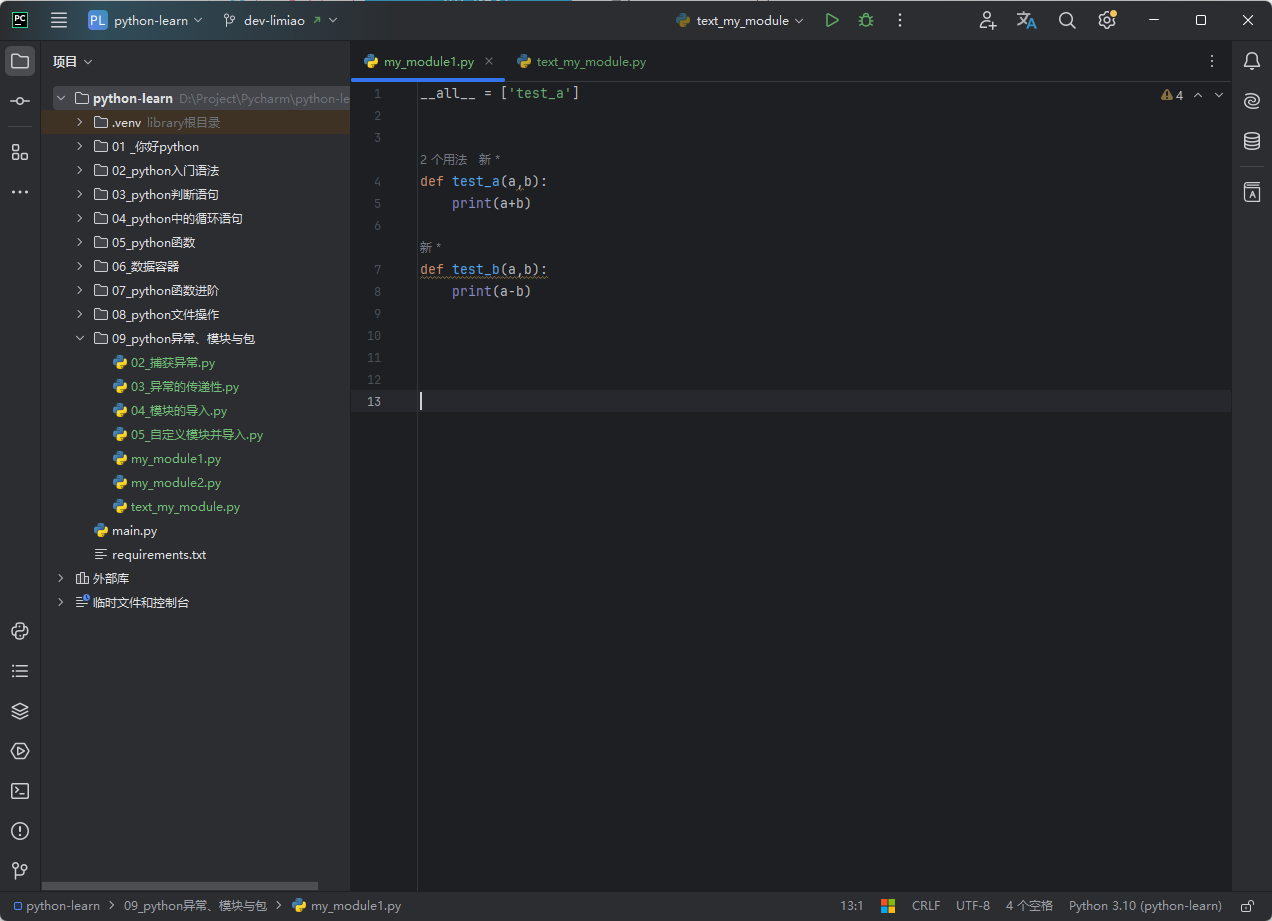The height and width of the screenshot is (921, 1272).
Task: Open the Code With Me icon
Action: click(988, 20)
